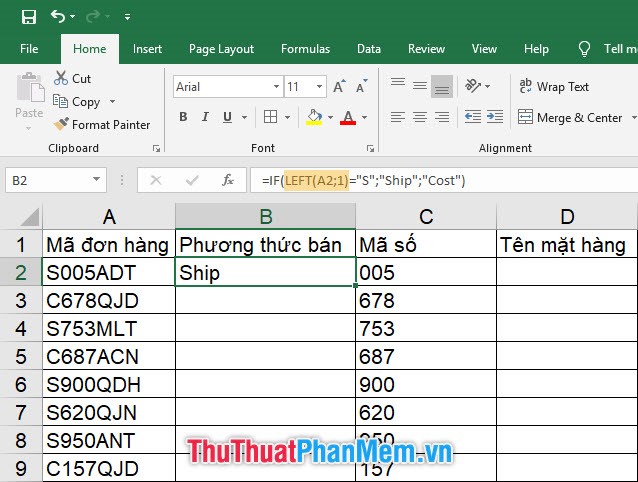Toggle Bold formatting

pyautogui.click(x=184, y=117)
